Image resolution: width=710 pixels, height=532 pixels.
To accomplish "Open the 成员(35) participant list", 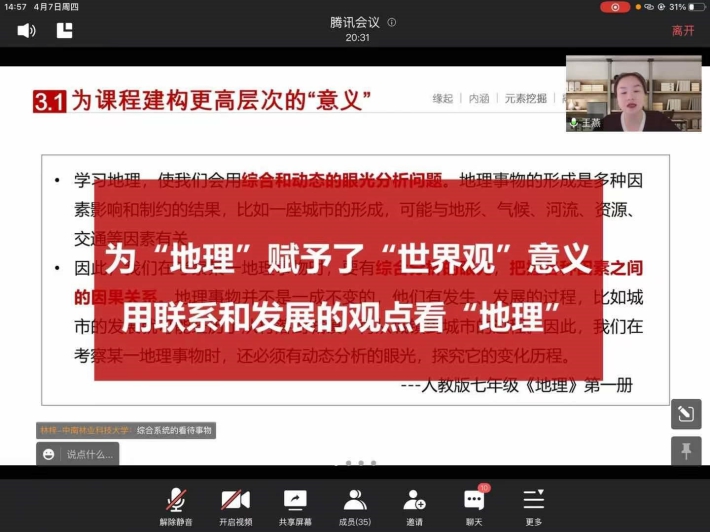I will [354, 506].
